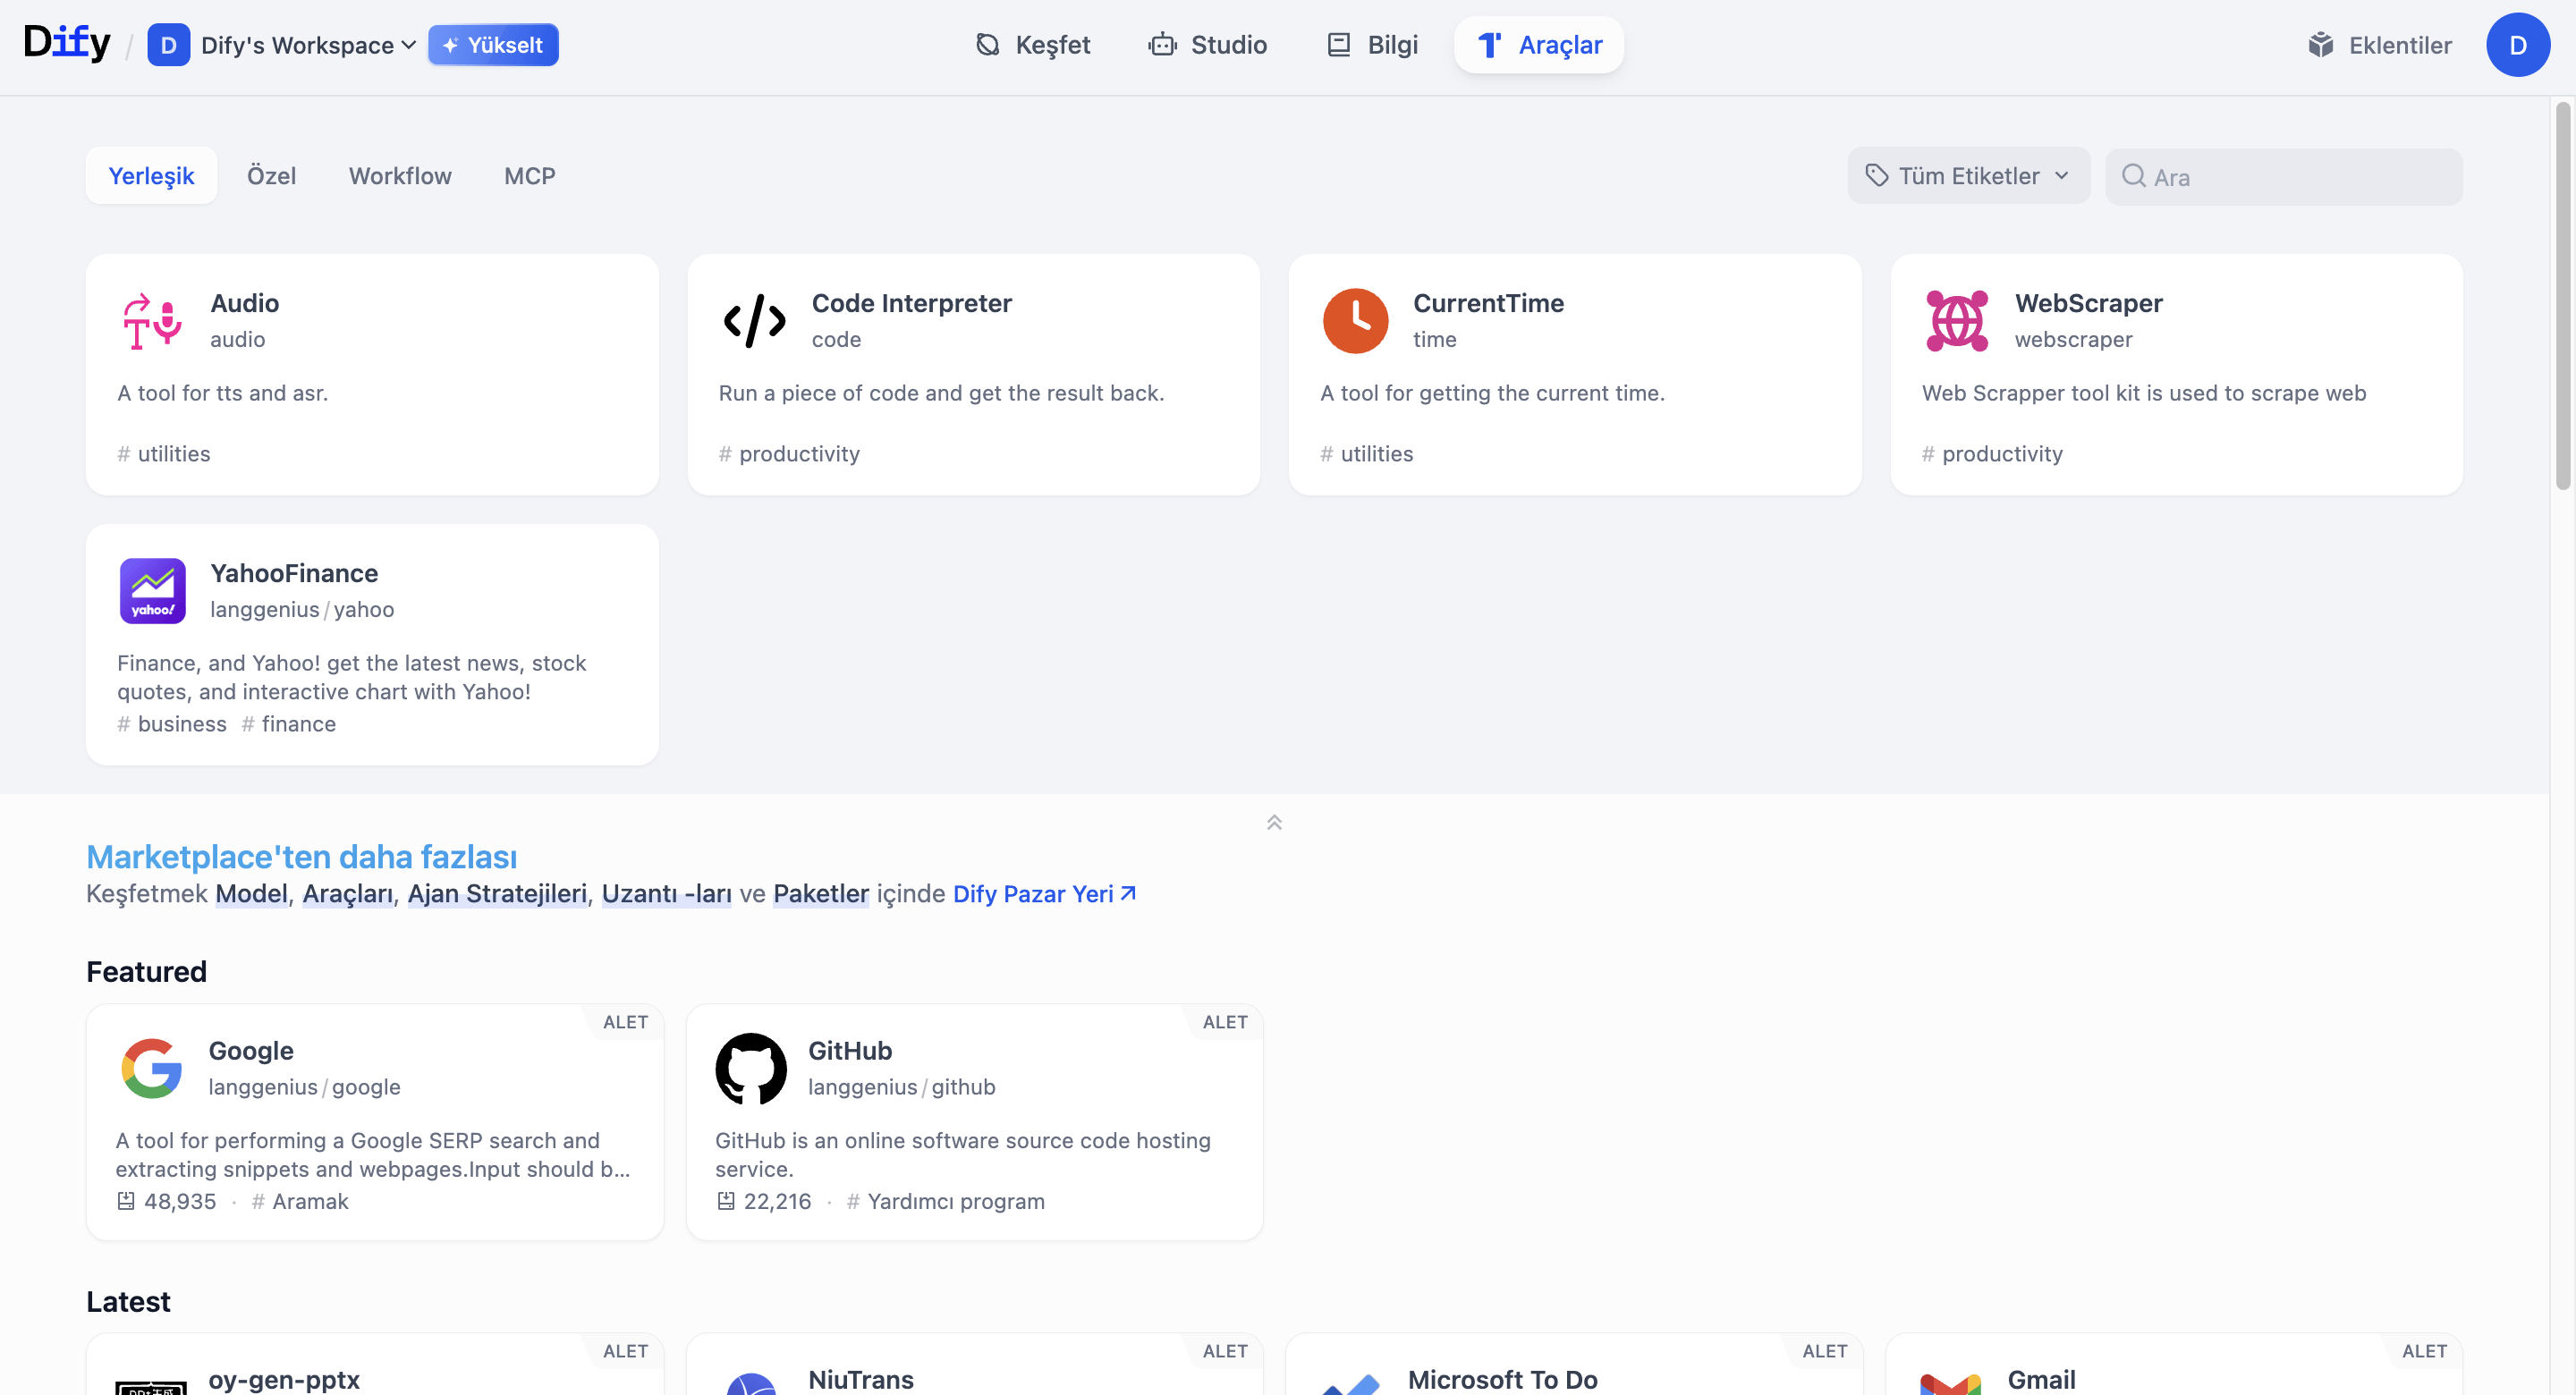2576x1395 pixels.
Task: Click the WebScraper globe icon
Action: [x=1956, y=321]
